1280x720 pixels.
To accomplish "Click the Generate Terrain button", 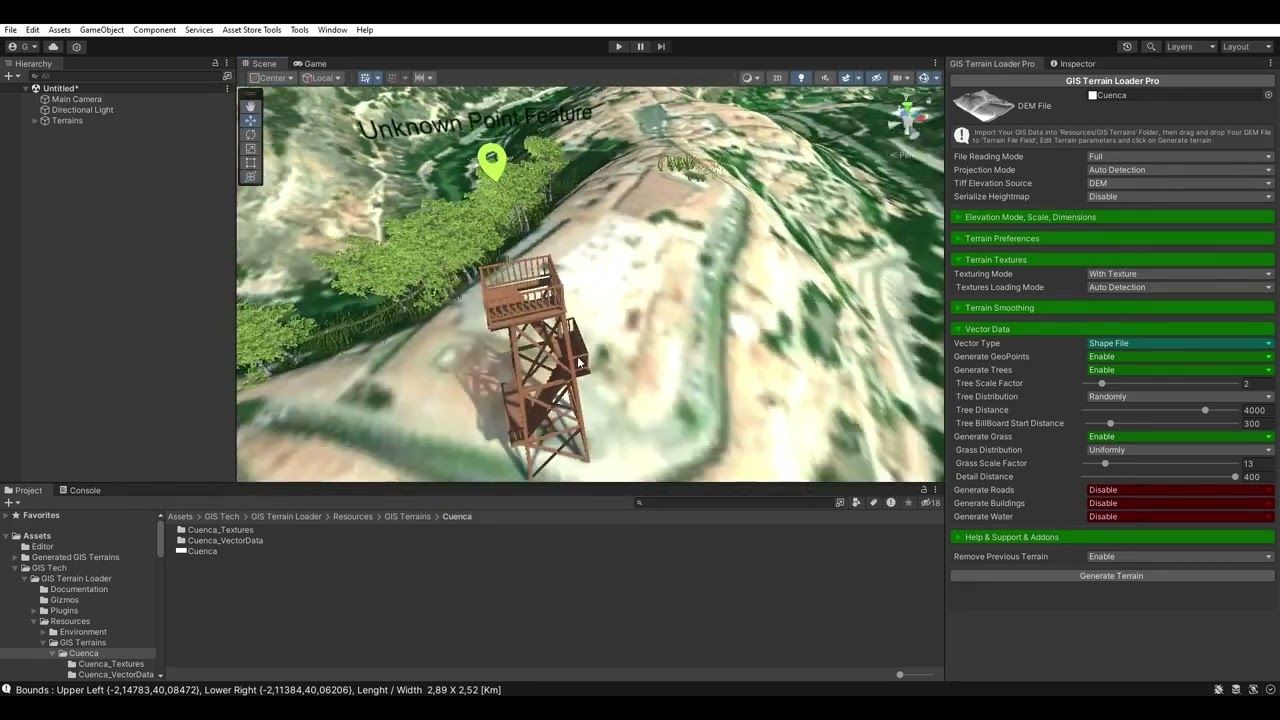I will [1112, 576].
